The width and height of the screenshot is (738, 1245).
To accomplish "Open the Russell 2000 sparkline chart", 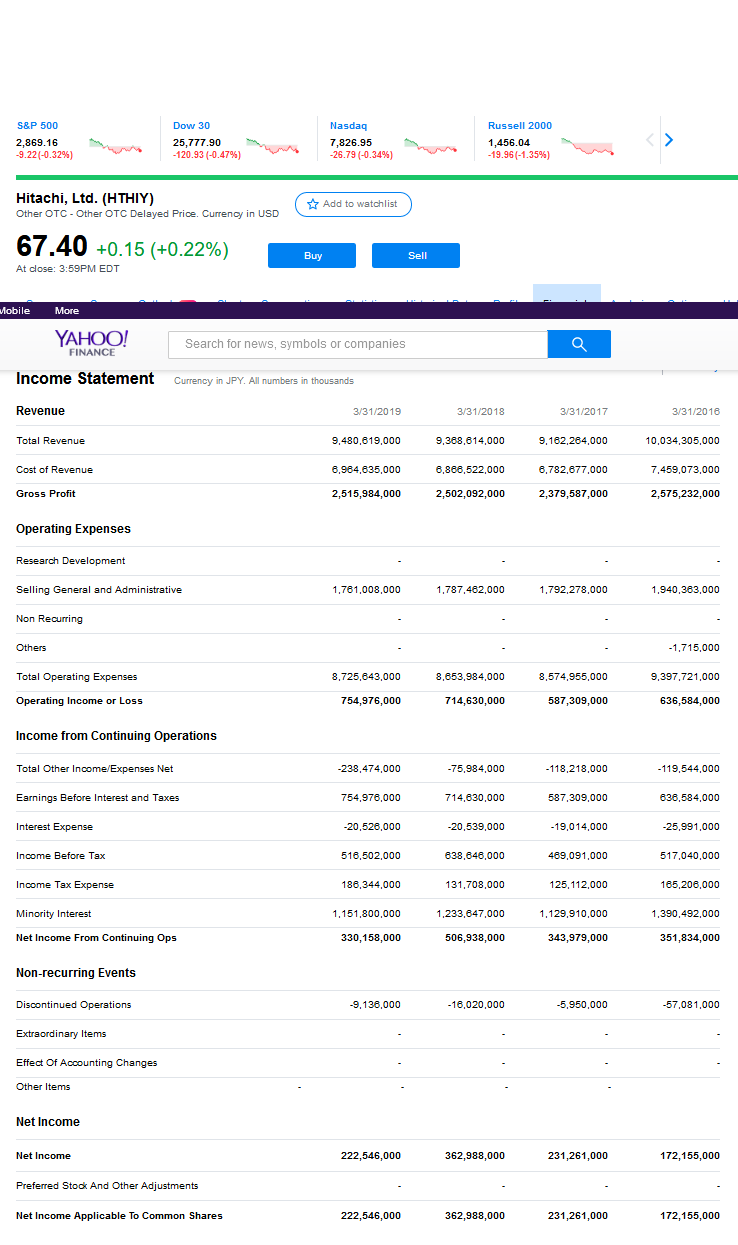I will [588, 147].
